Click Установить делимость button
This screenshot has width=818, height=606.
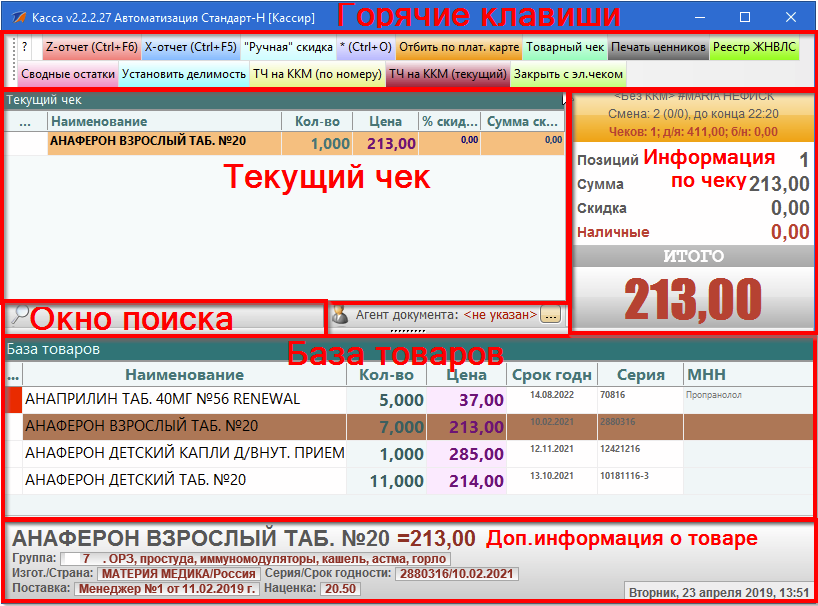tap(184, 74)
